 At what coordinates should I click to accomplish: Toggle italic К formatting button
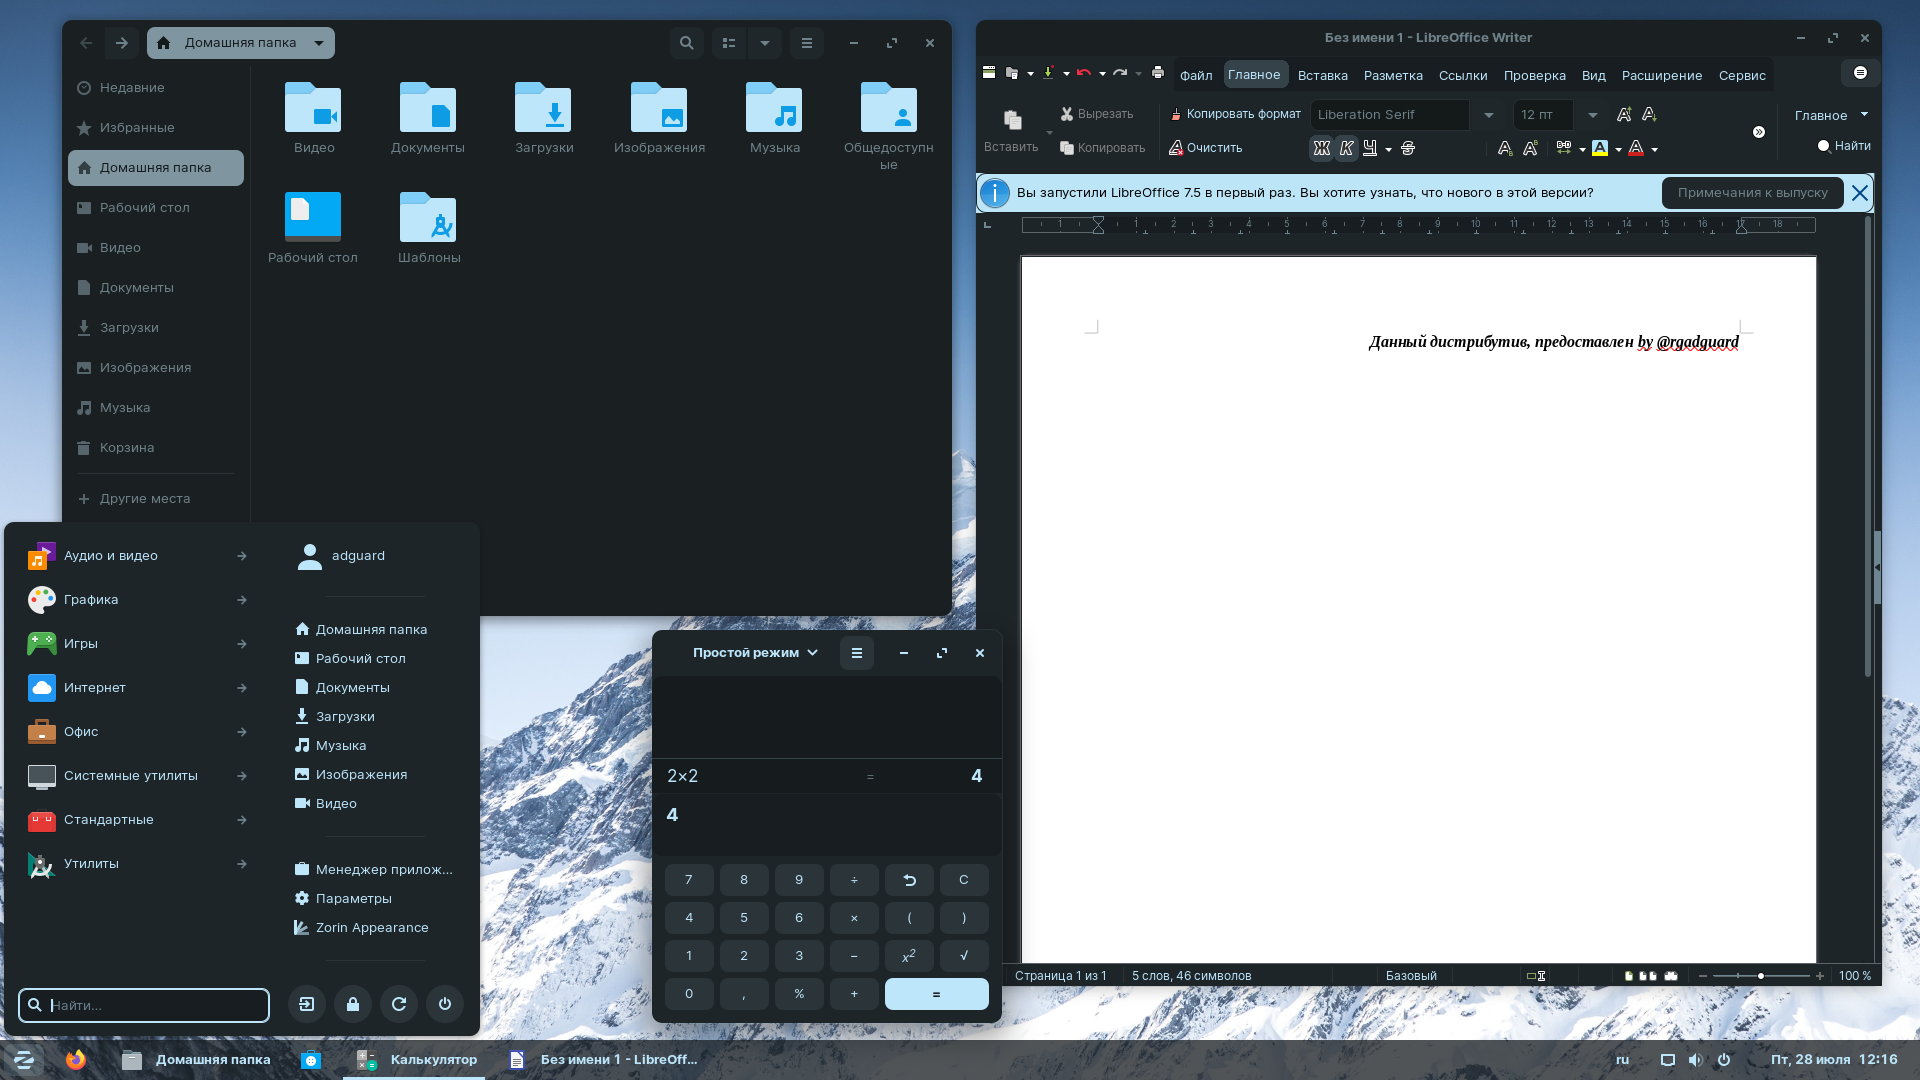(x=1346, y=148)
